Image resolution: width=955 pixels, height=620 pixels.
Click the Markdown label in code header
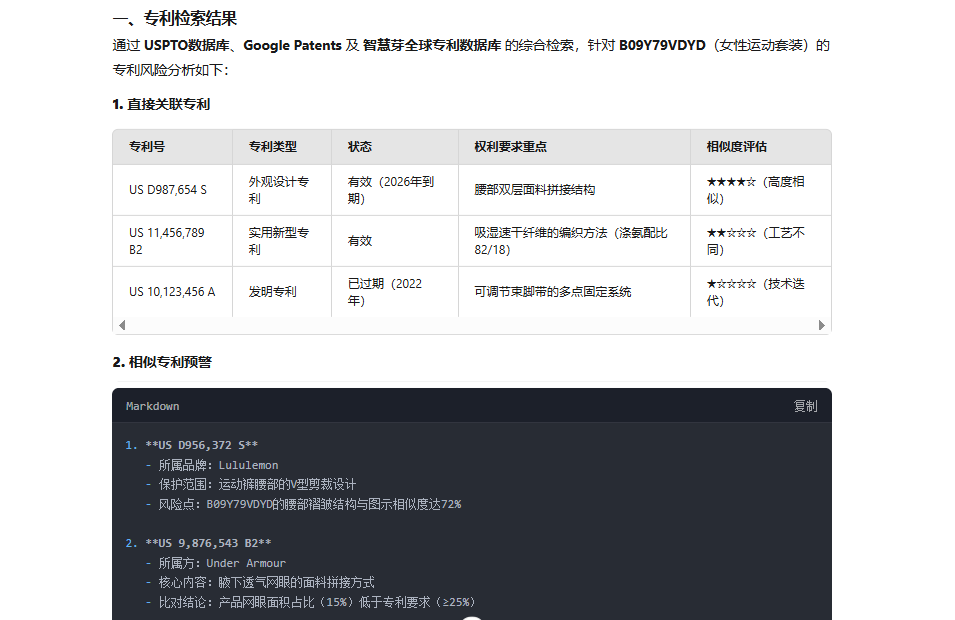click(152, 406)
